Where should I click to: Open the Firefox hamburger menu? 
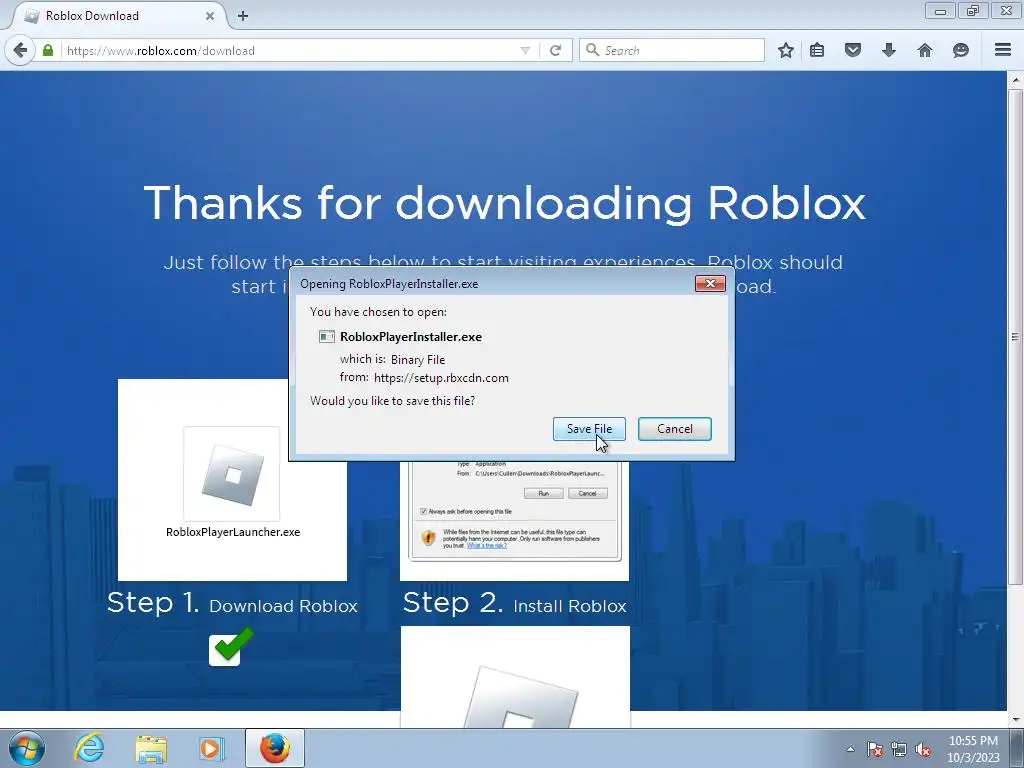pos(1003,50)
